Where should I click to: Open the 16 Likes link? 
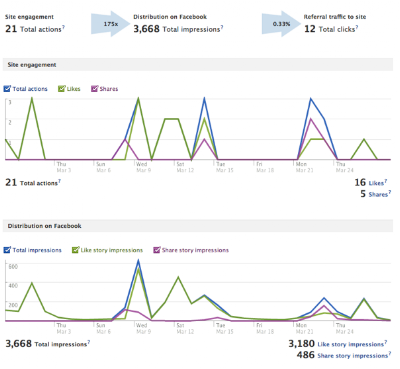pyautogui.click(x=376, y=183)
